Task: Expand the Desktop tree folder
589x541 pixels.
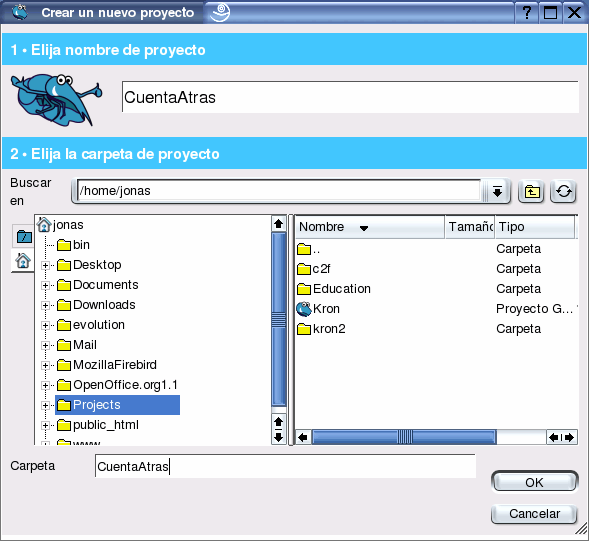Action: (45, 266)
